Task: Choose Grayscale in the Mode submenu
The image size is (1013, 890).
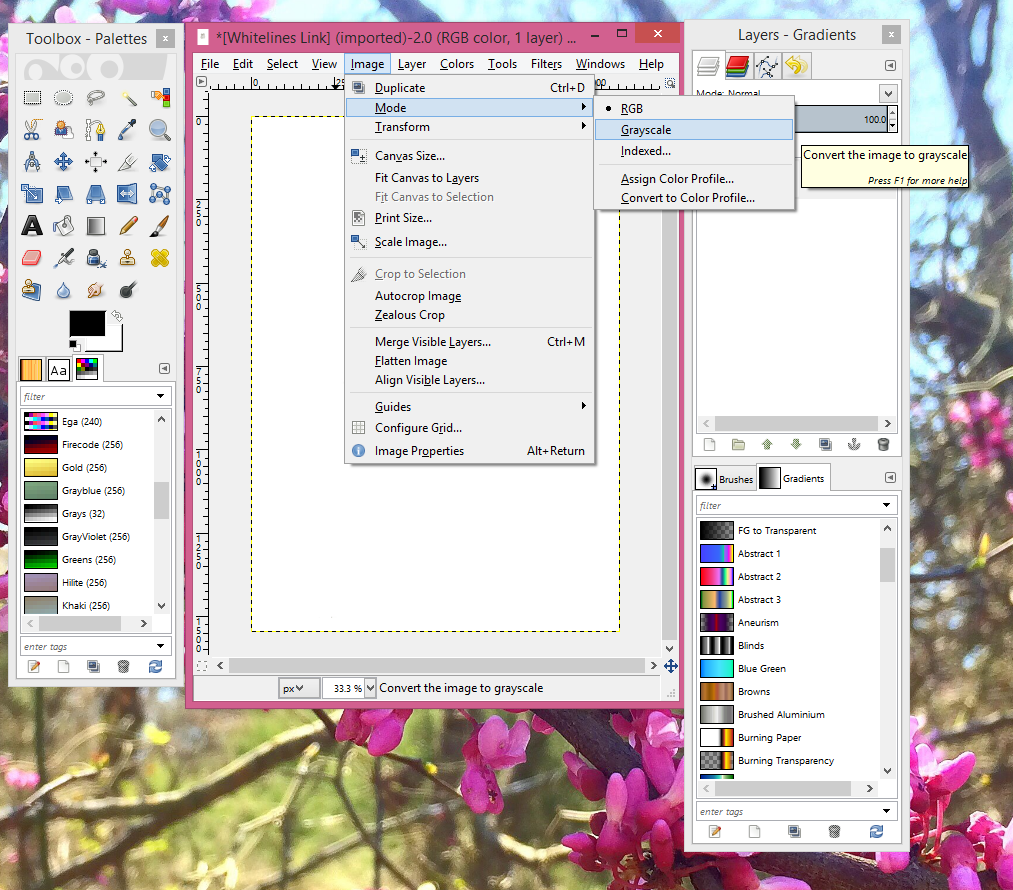Action: pos(645,130)
